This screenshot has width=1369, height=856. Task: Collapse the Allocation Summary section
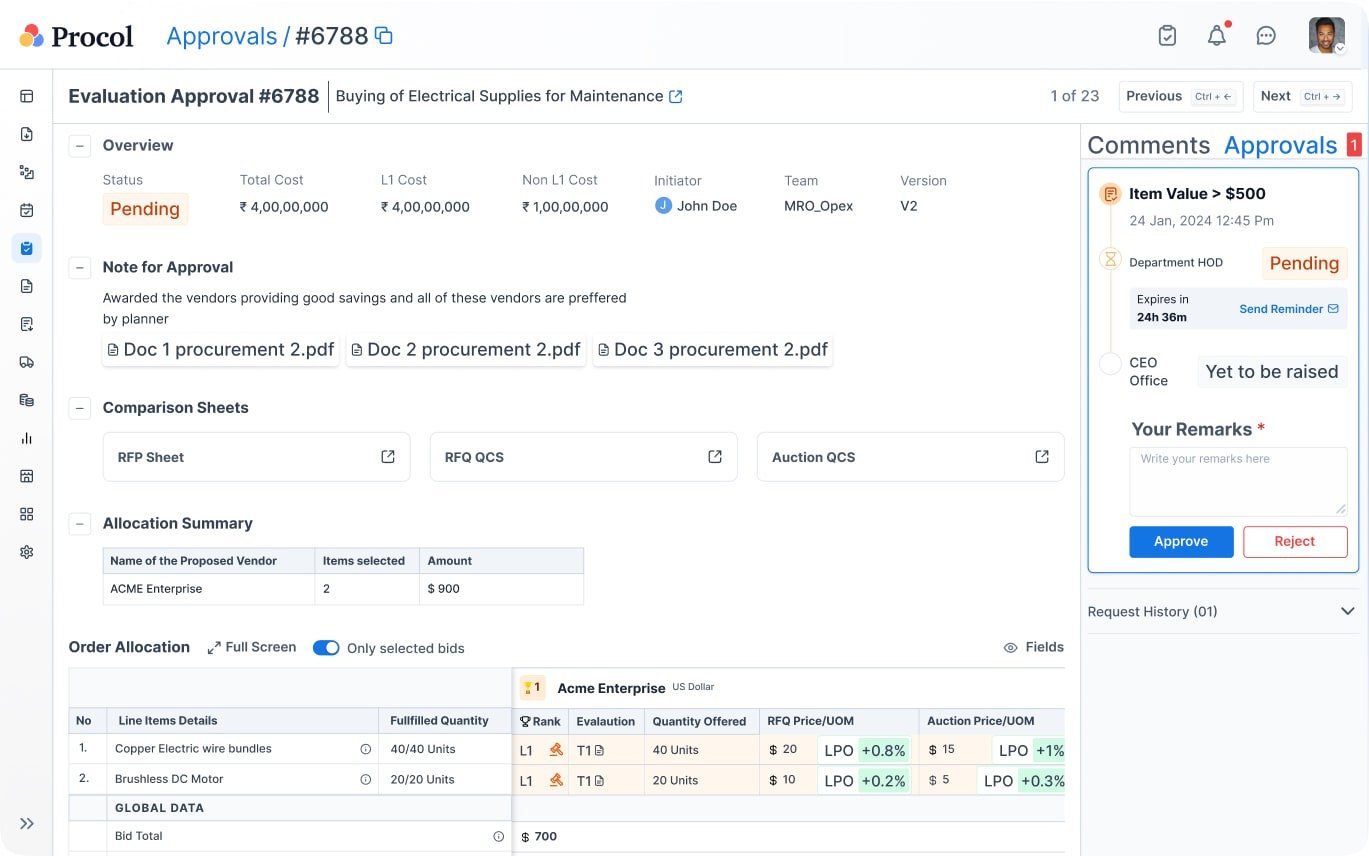click(x=79, y=524)
